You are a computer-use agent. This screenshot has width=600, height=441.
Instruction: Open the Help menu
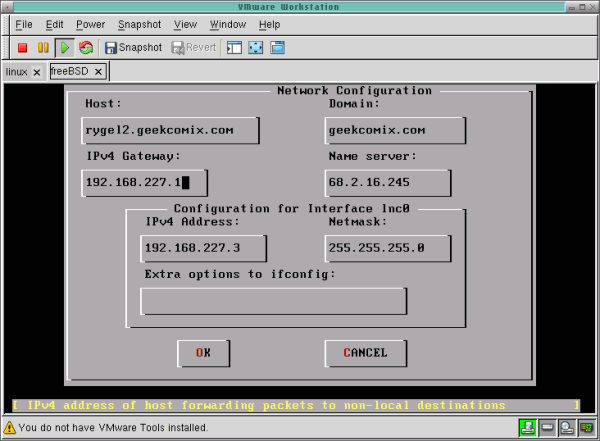click(x=270, y=24)
